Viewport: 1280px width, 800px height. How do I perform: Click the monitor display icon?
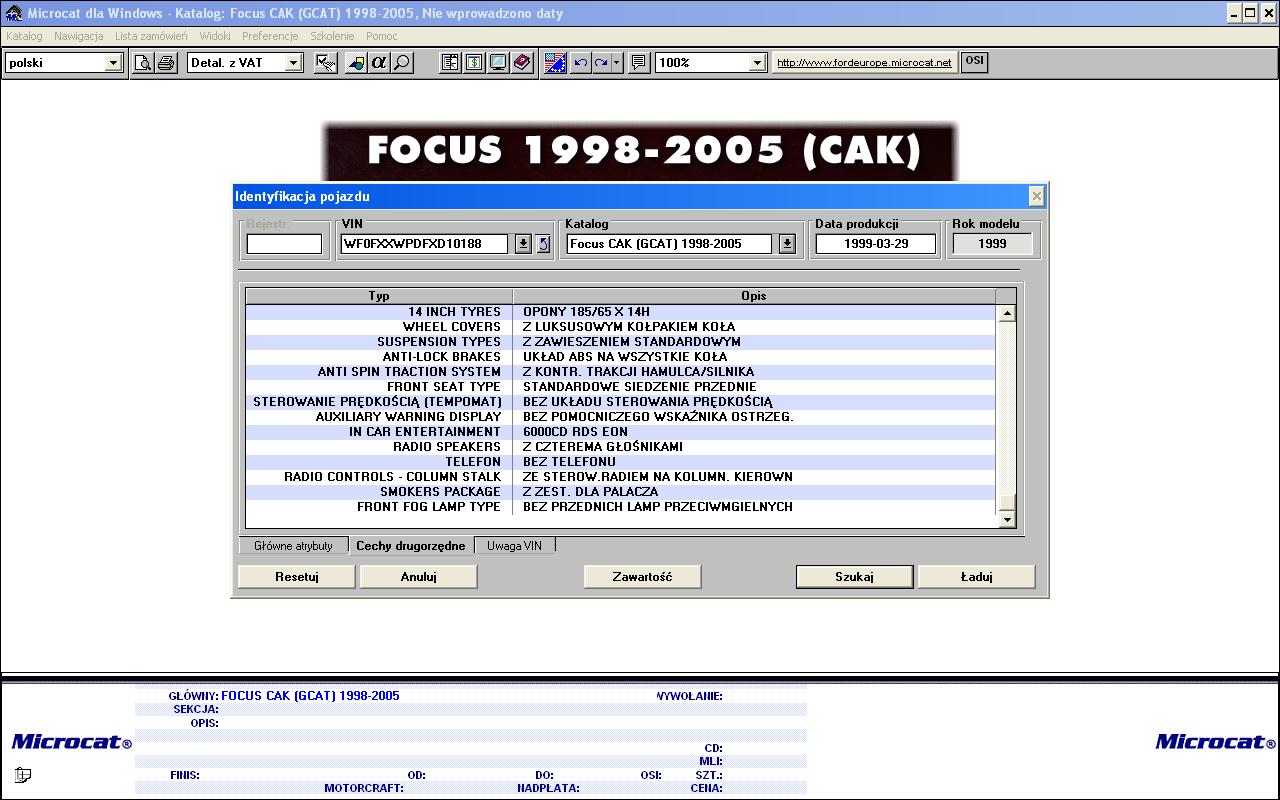[497, 62]
